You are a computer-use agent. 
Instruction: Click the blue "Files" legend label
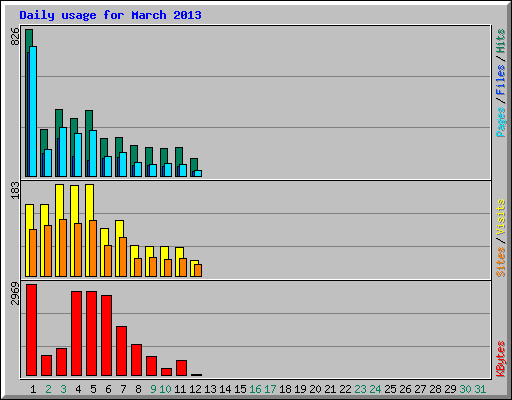coord(500,79)
